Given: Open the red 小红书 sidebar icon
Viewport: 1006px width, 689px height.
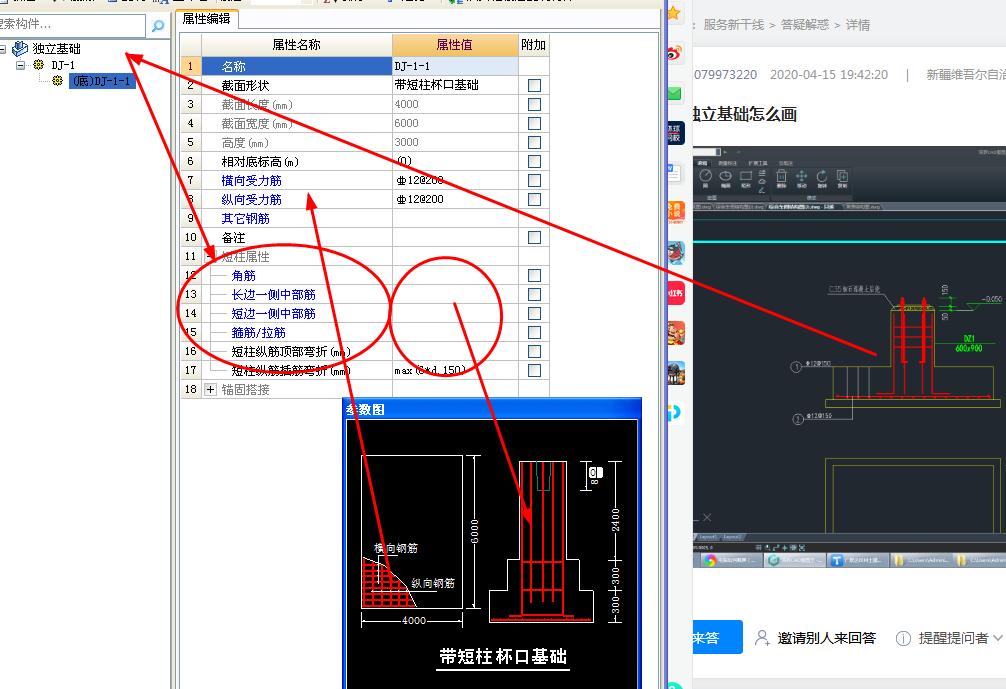Looking at the screenshot, I should tap(676, 293).
